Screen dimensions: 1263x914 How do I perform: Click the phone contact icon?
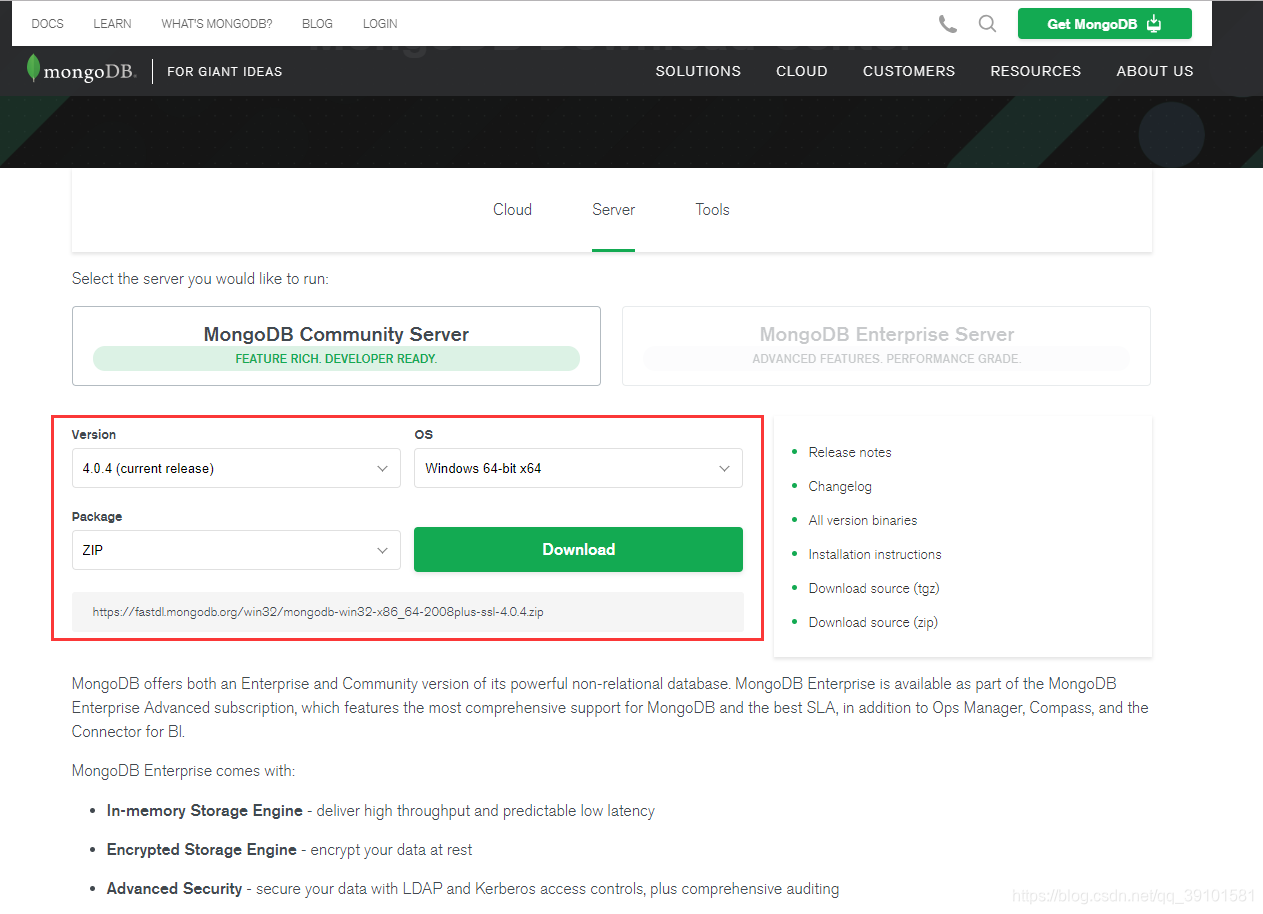coord(947,24)
